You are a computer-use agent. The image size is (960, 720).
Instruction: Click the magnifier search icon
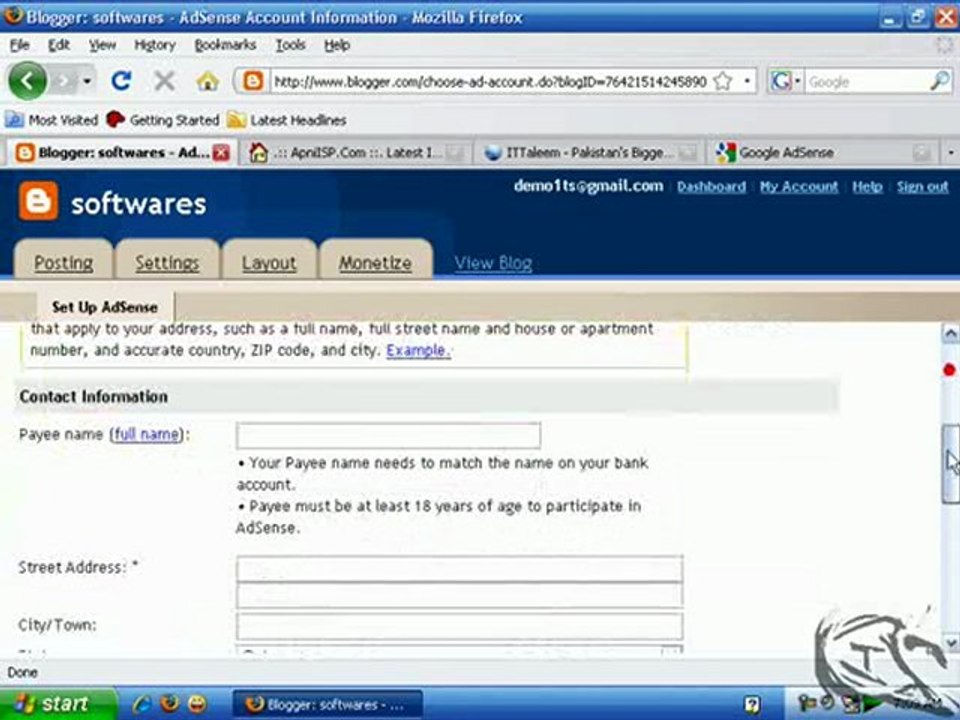click(x=940, y=81)
